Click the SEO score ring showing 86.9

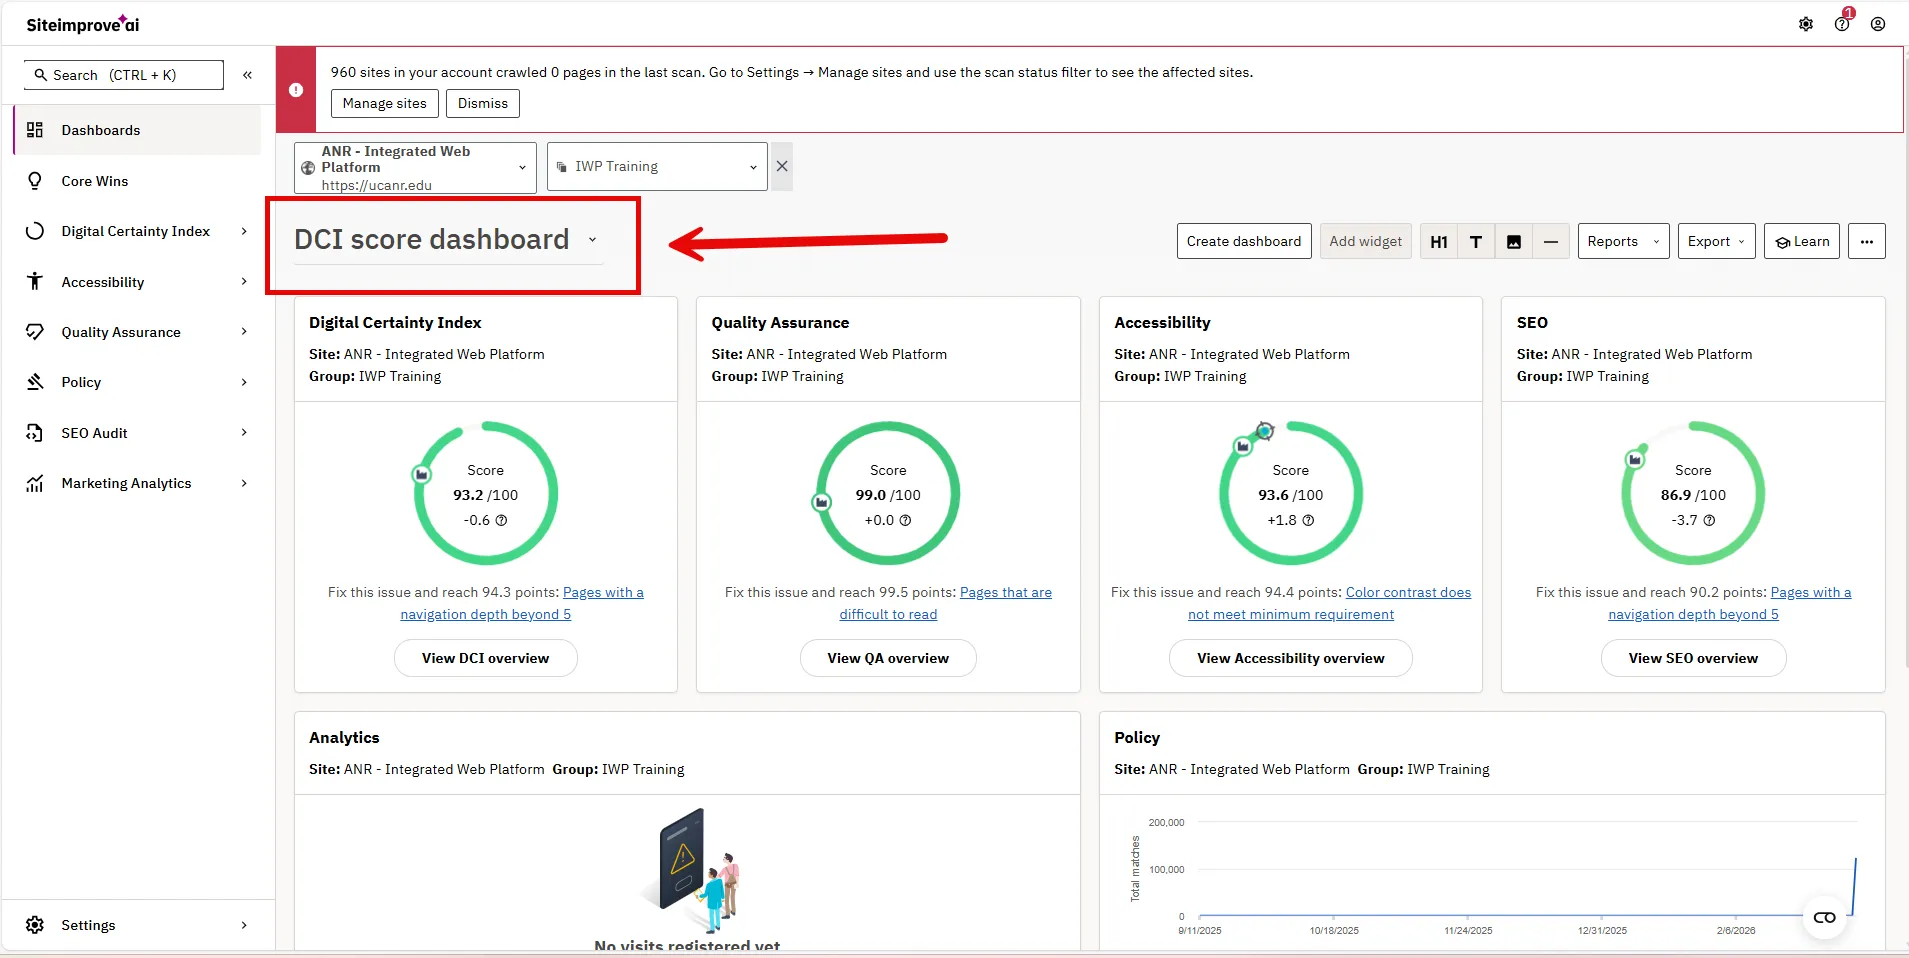click(1692, 493)
